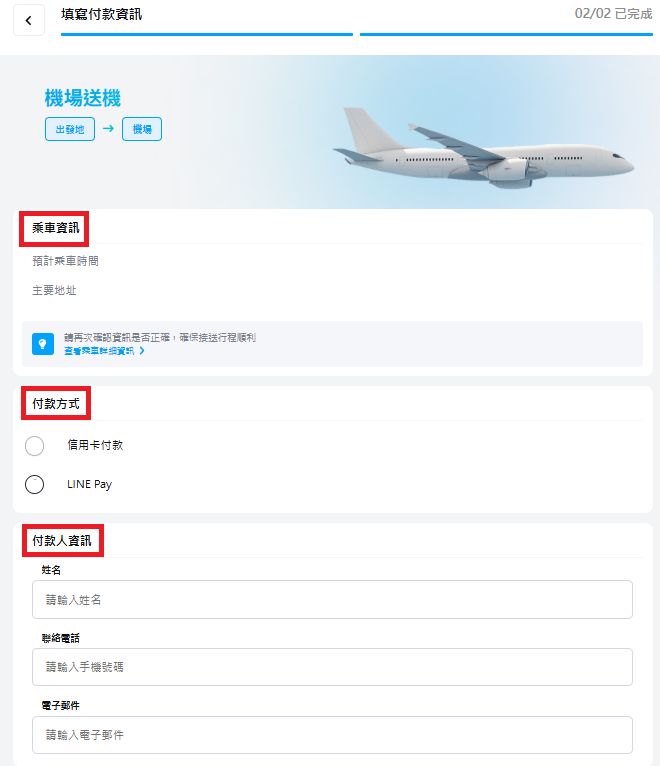Focus the 請輸入姓名 name field
This screenshot has width=660, height=766.
[332, 599]
